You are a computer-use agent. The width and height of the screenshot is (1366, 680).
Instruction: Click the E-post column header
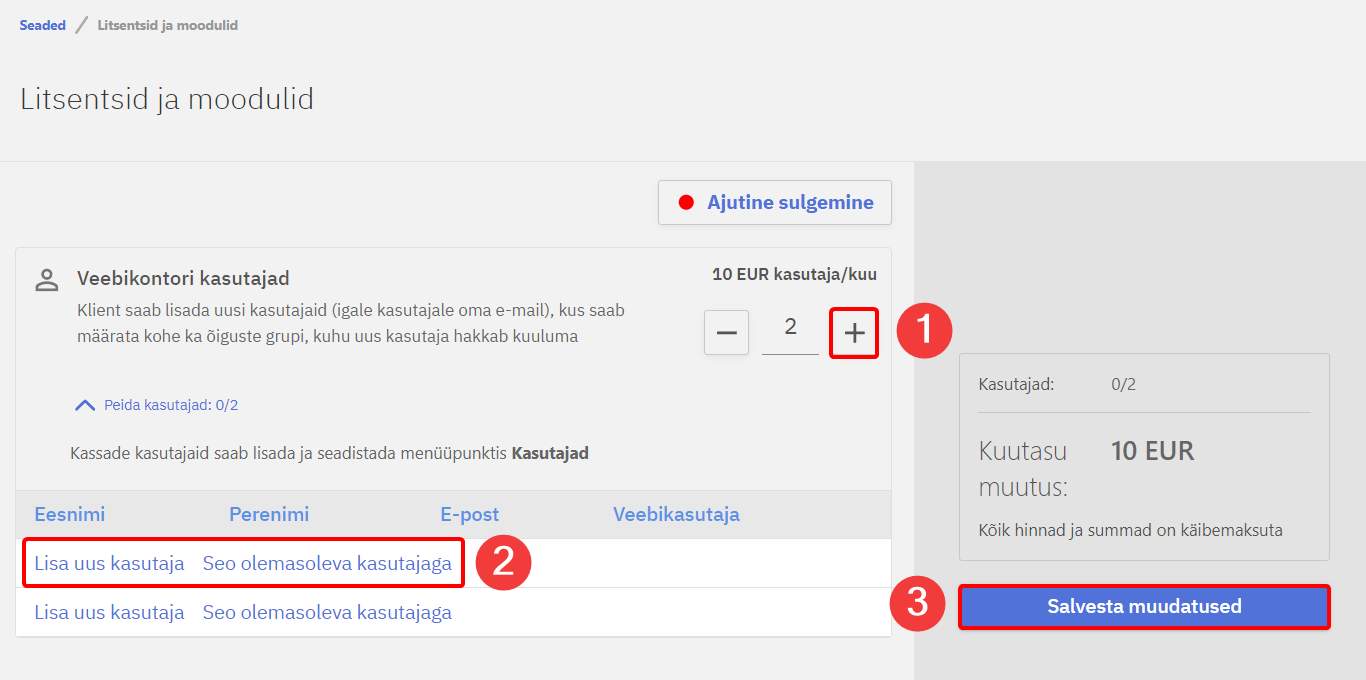tap(469, 515)
